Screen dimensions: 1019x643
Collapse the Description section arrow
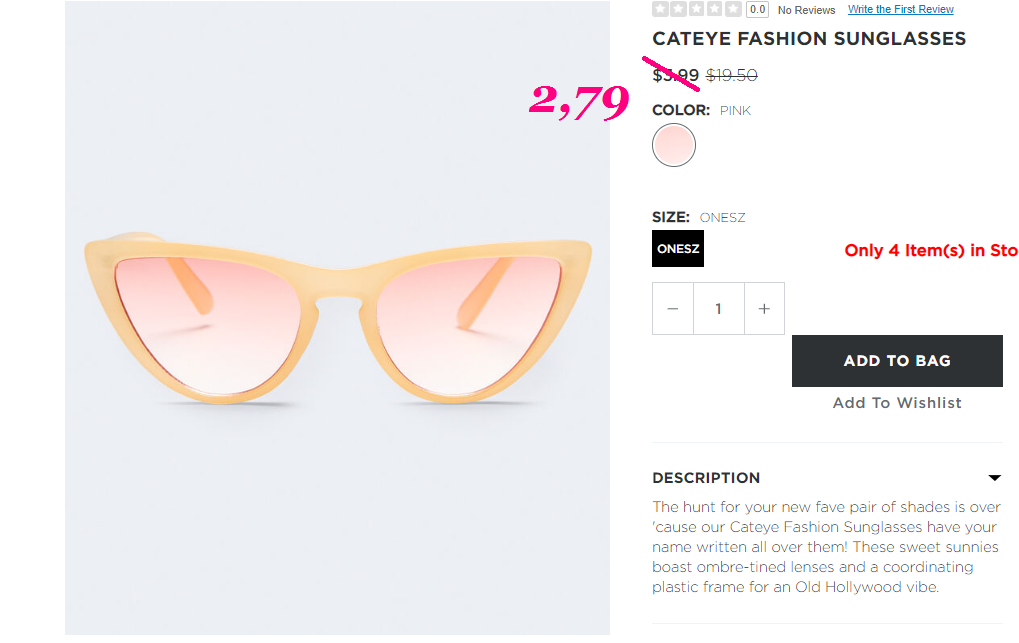click(x=994, y=478)
